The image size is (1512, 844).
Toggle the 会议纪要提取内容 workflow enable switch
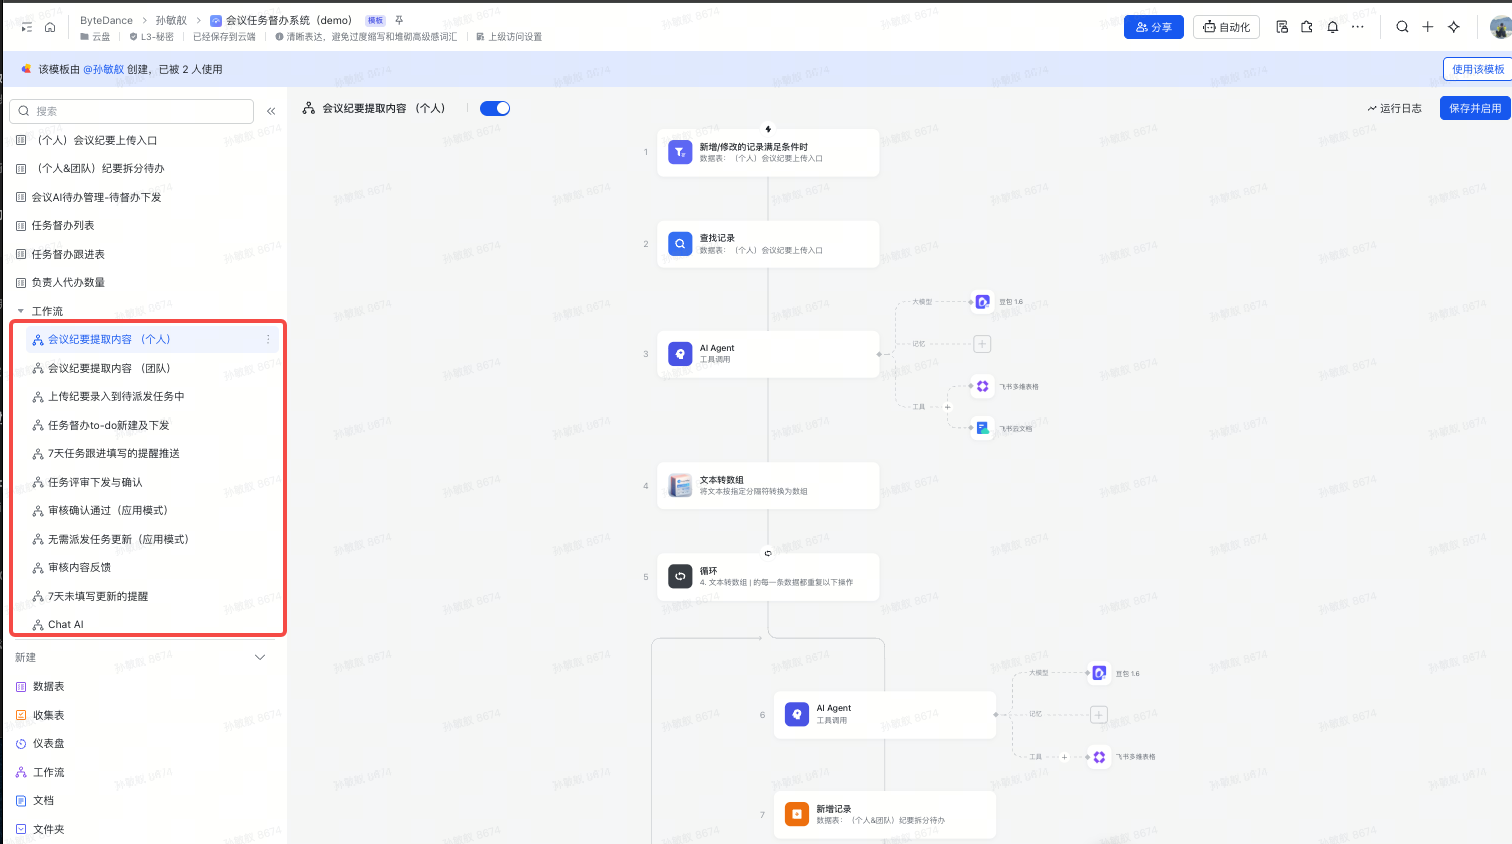coord(495,108)
